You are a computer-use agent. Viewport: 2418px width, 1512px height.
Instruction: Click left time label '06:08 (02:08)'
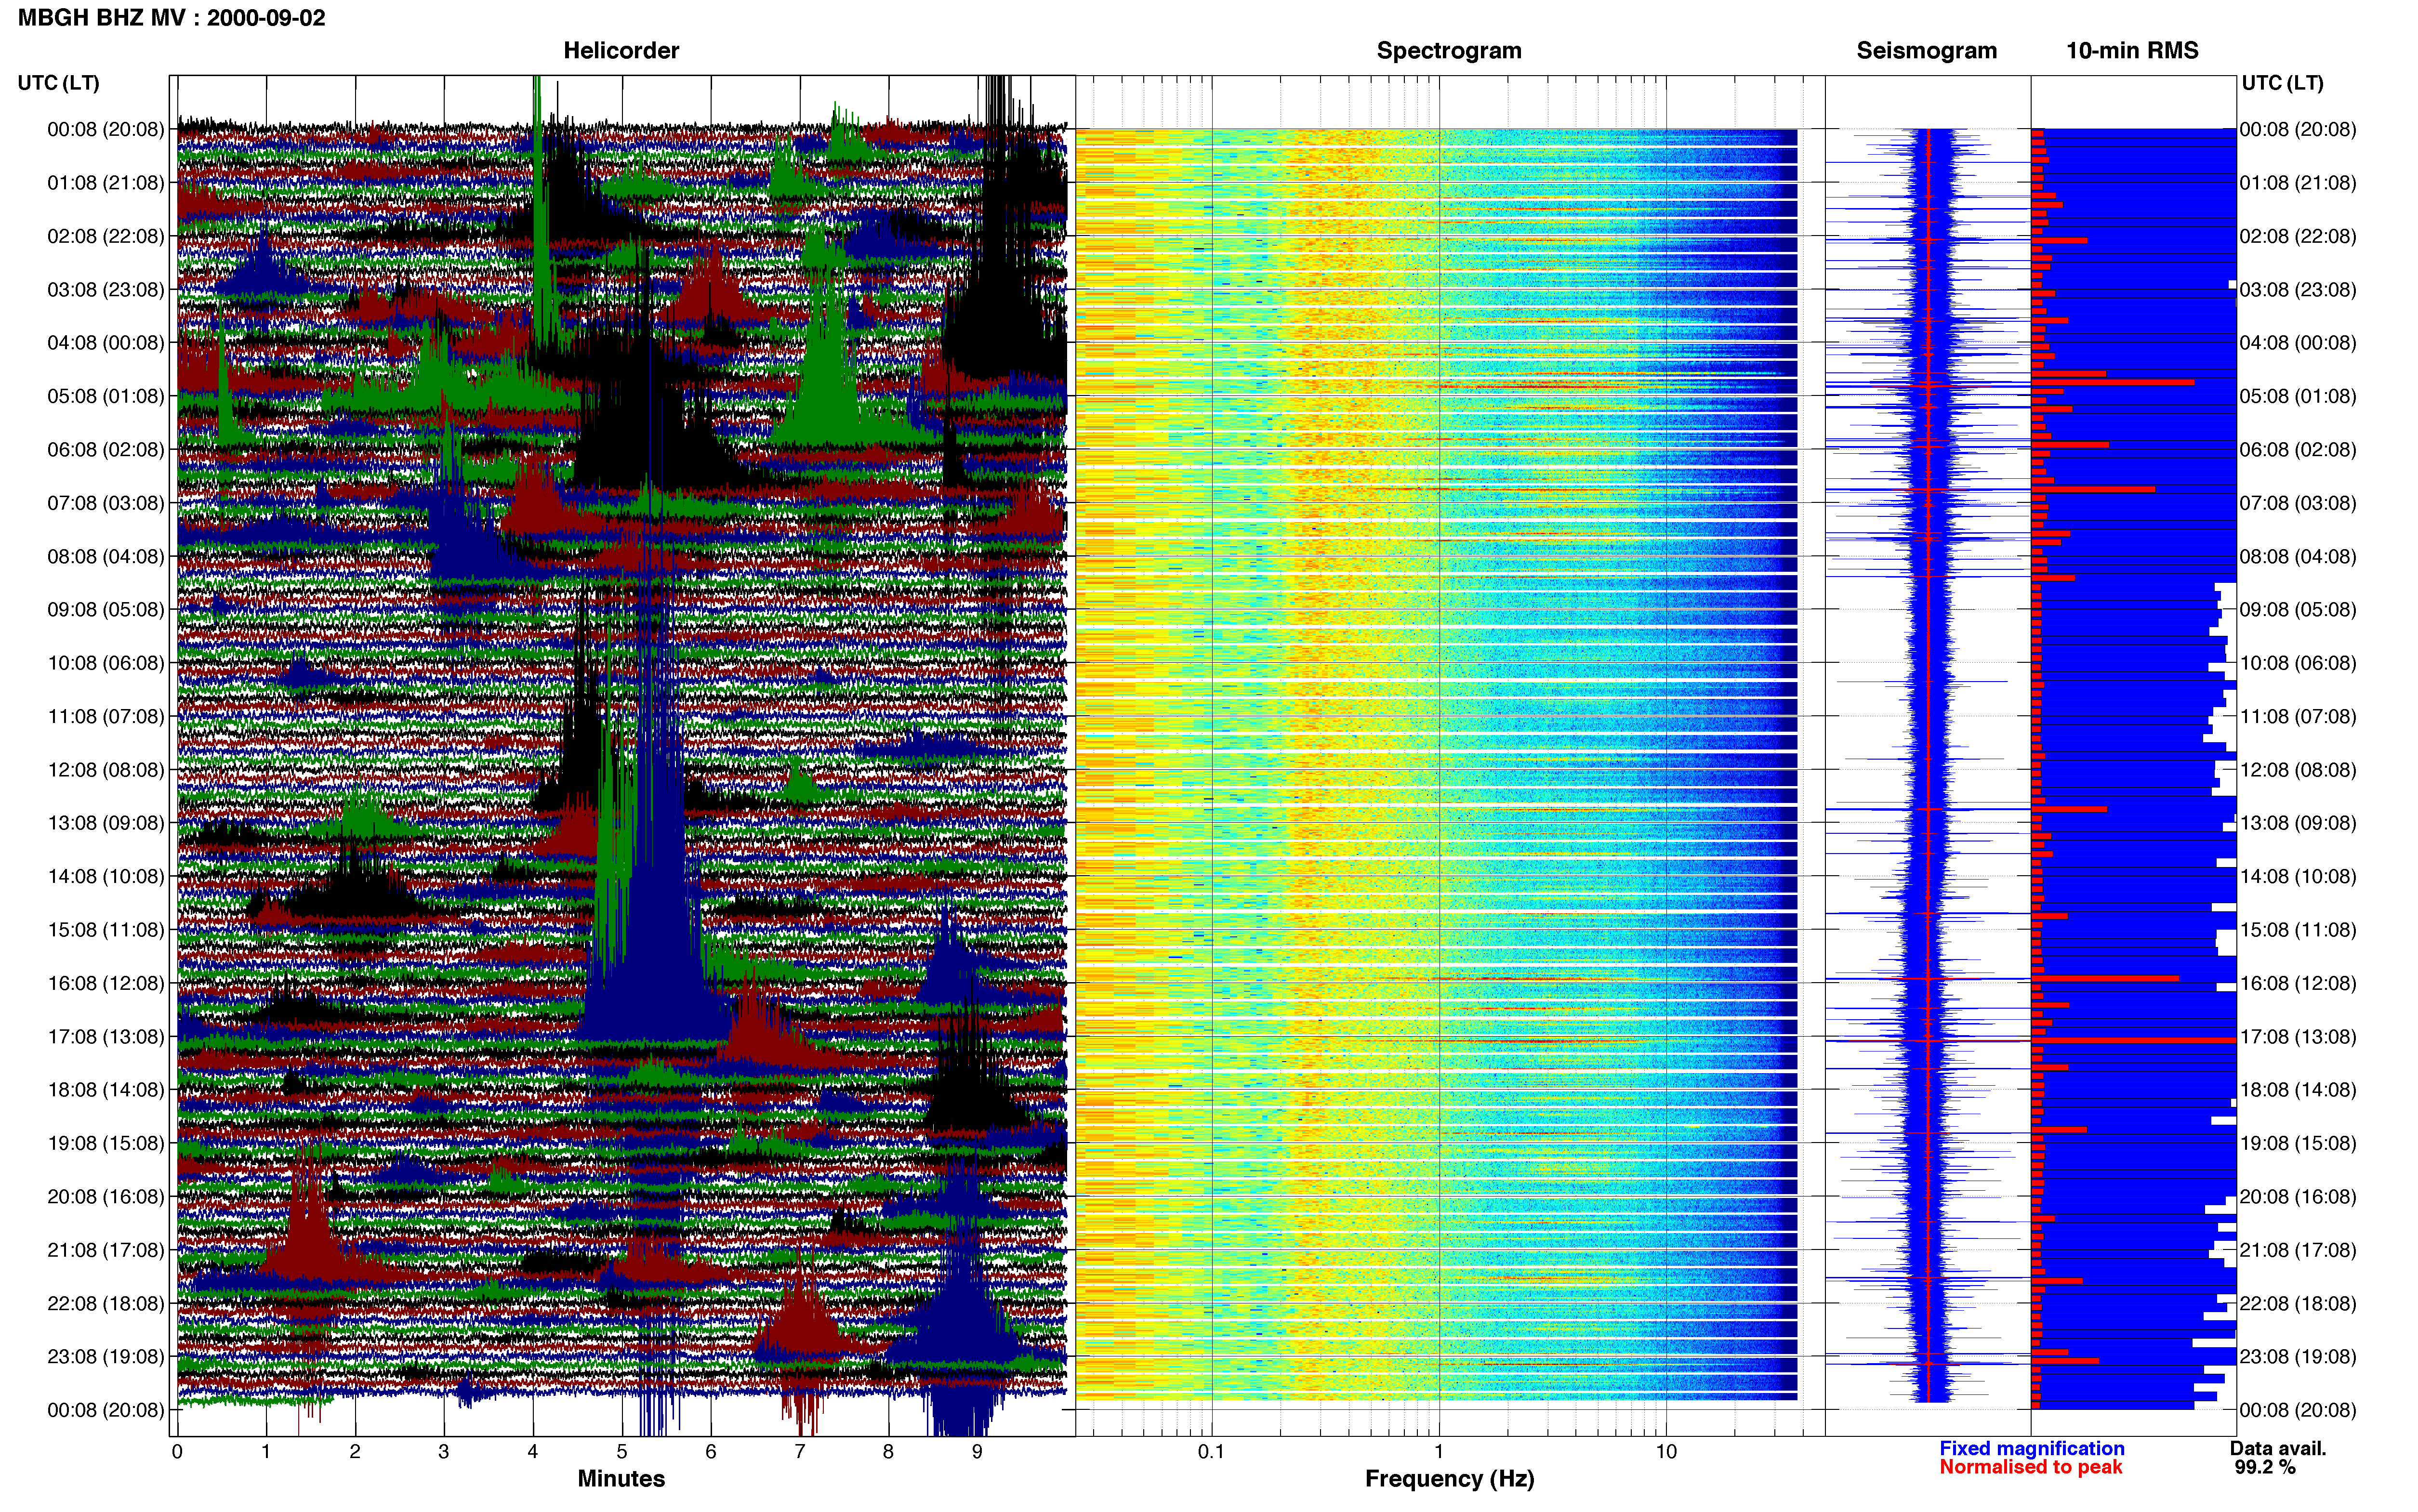[105, 449]
